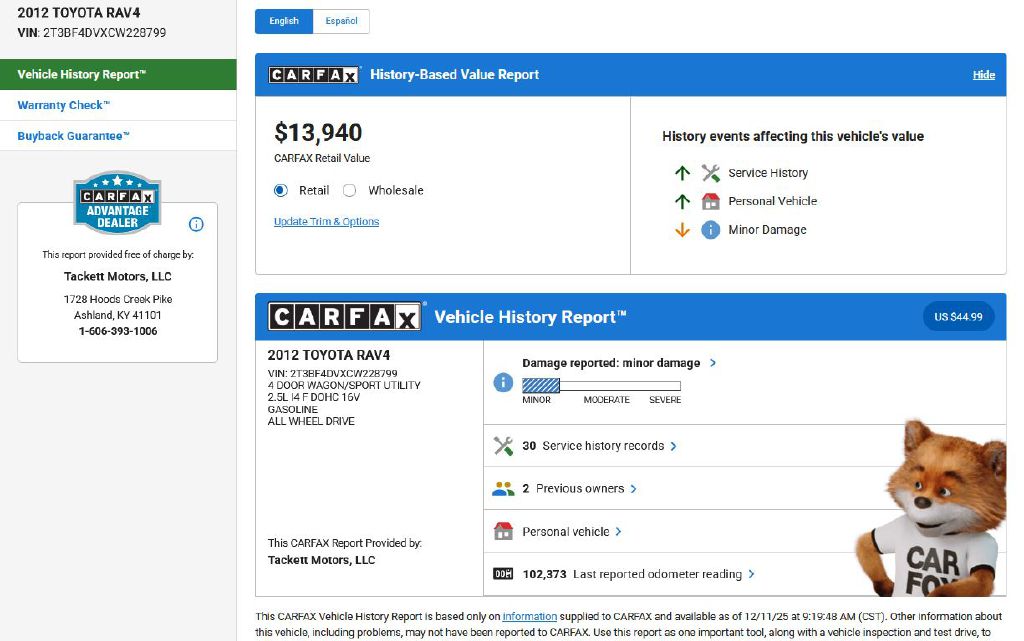Click the odometer icon beside last reported reading

(503, 574)
